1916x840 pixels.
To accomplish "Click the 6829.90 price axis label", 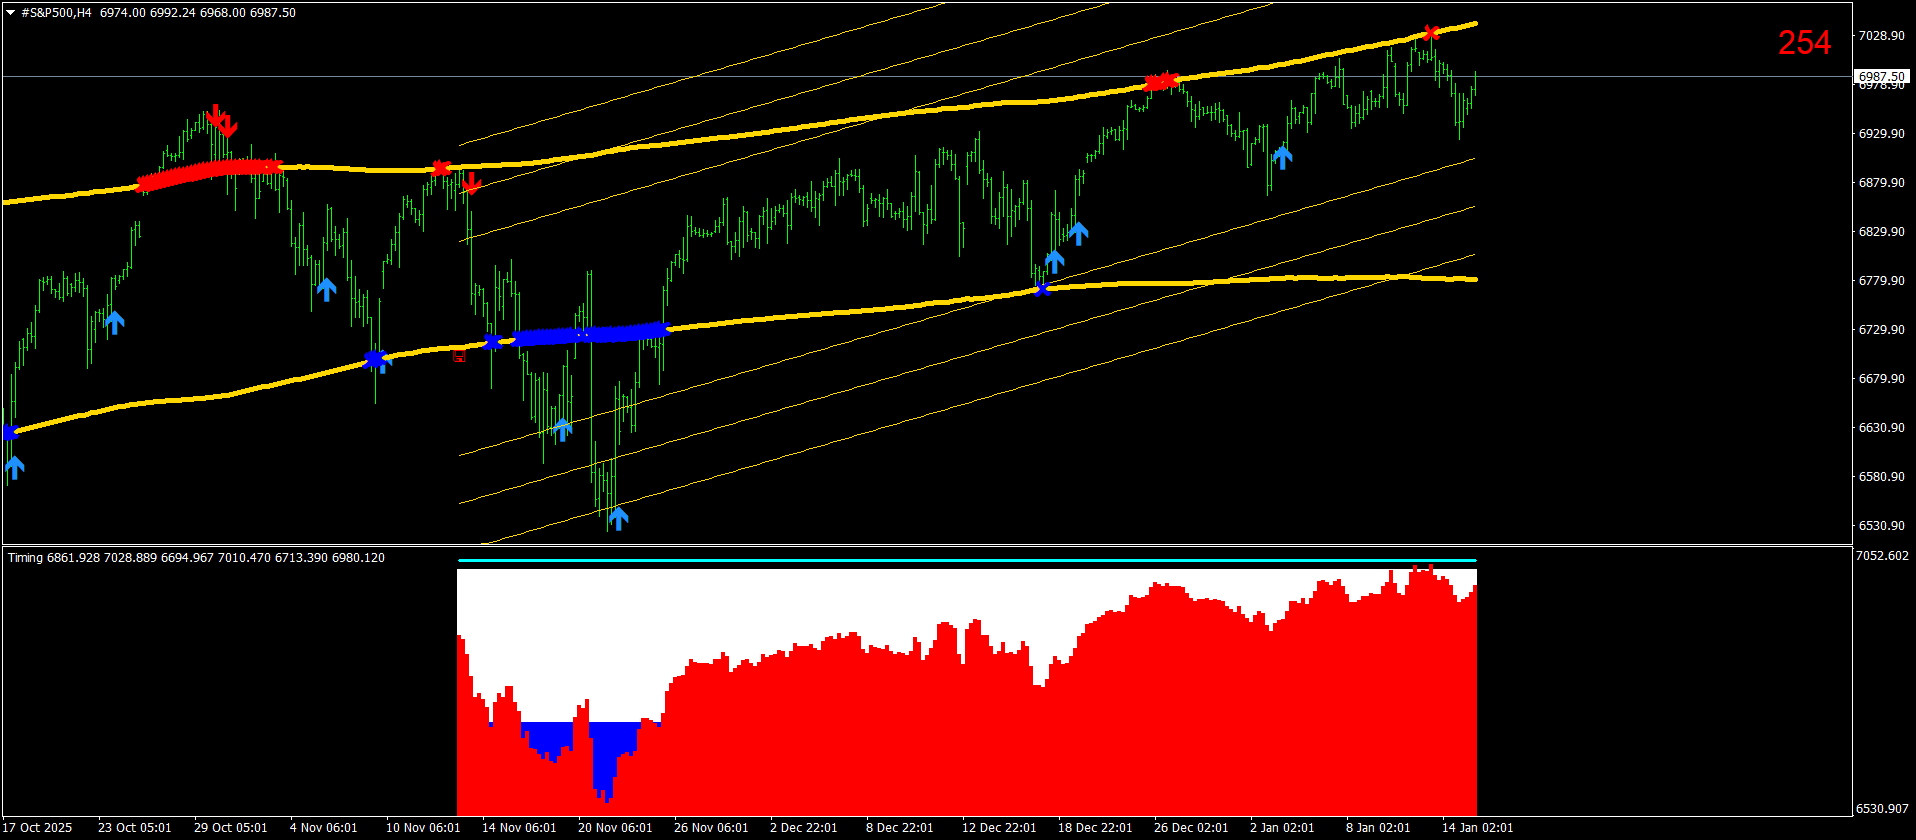I will tap(1881, 232).
